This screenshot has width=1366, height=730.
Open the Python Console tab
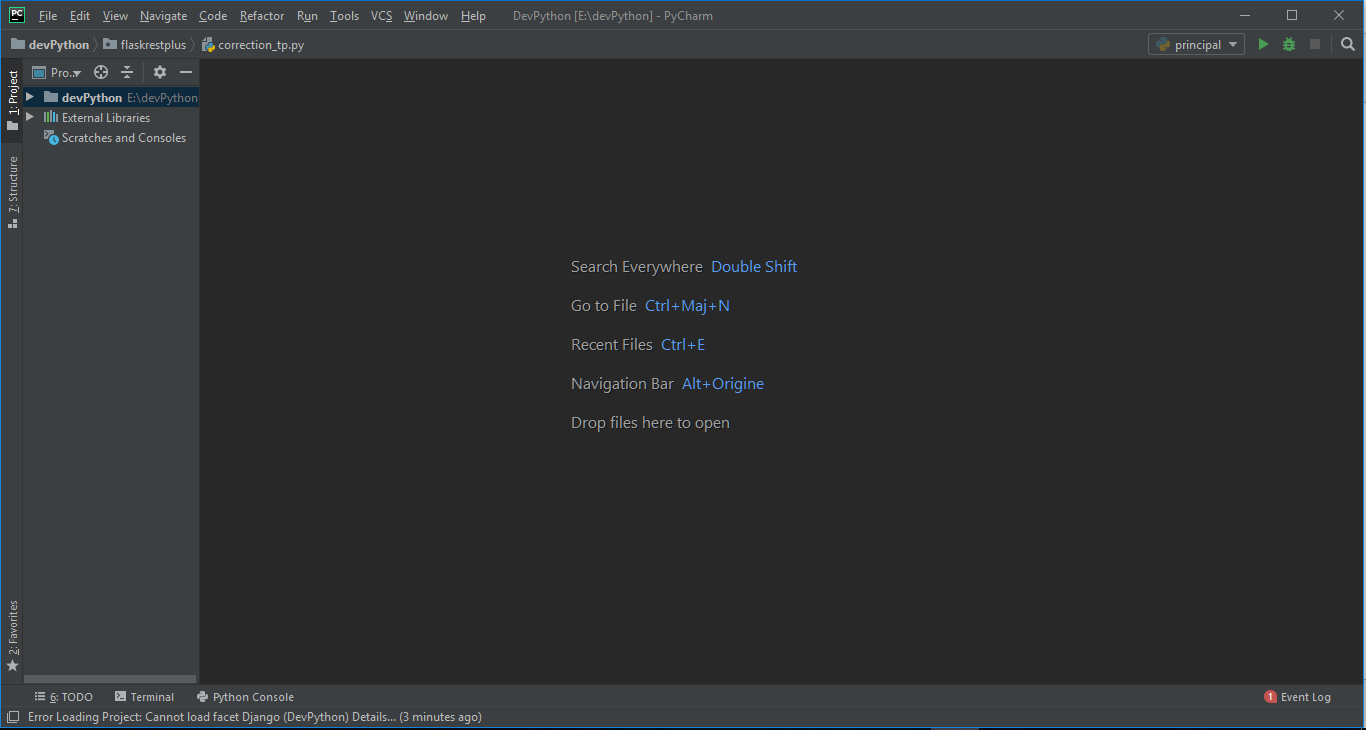coord(245,697)
